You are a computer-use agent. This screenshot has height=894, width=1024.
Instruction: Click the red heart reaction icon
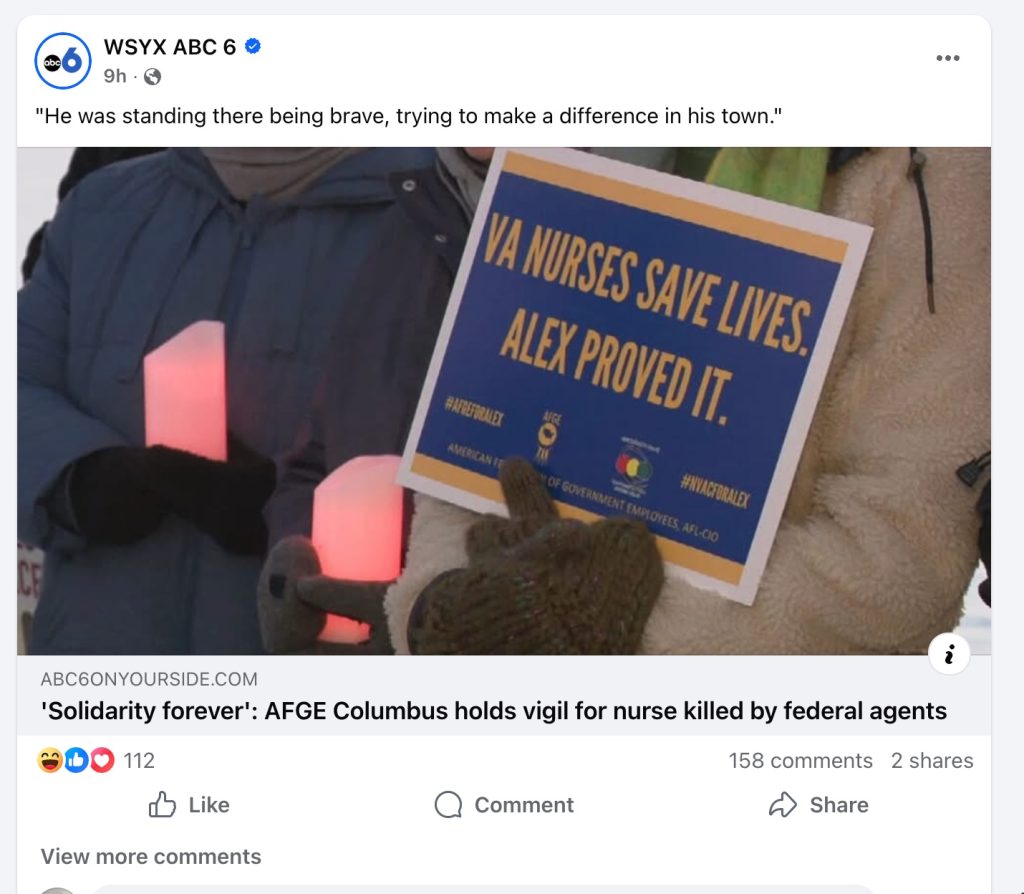click(102, 761)
